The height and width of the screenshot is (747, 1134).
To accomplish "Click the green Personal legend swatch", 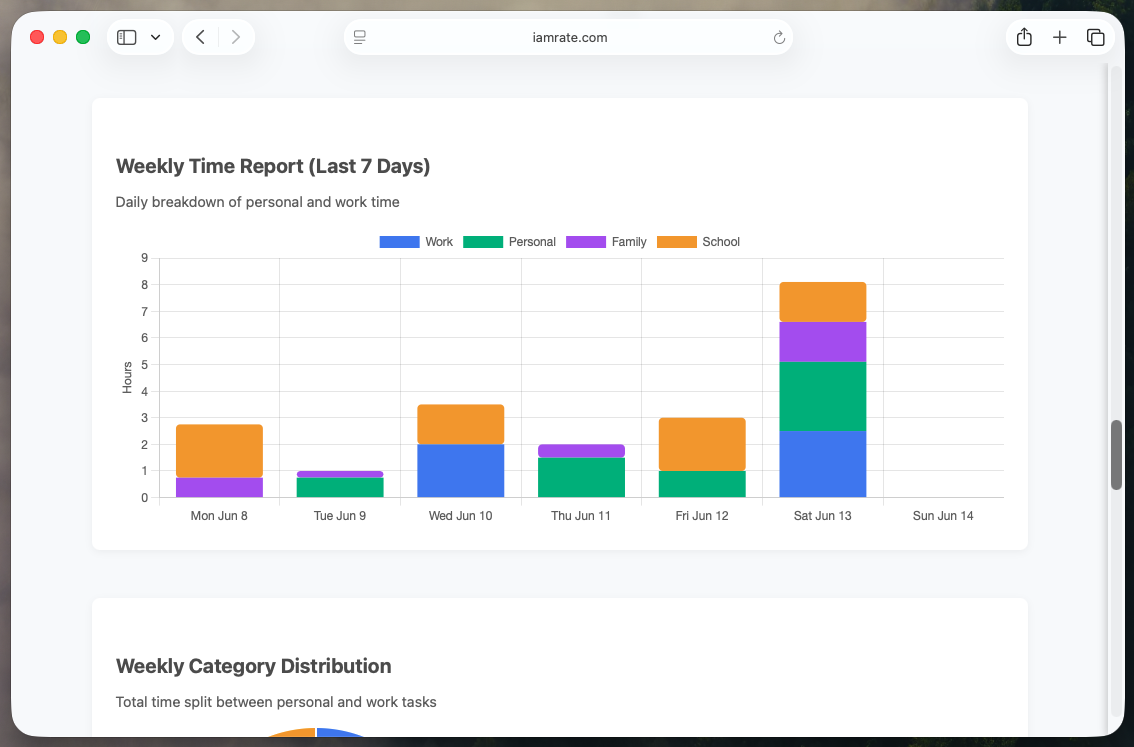I will click(x=483, y=242).
